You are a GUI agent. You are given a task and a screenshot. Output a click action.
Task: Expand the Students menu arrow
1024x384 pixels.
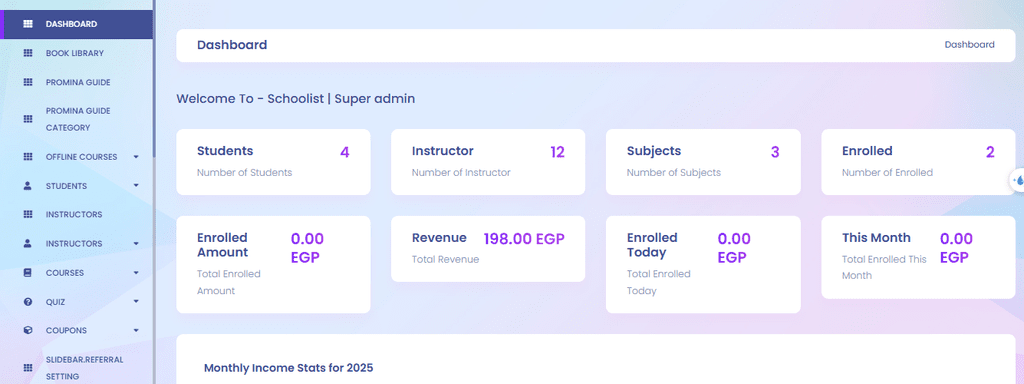click(136, 185)
